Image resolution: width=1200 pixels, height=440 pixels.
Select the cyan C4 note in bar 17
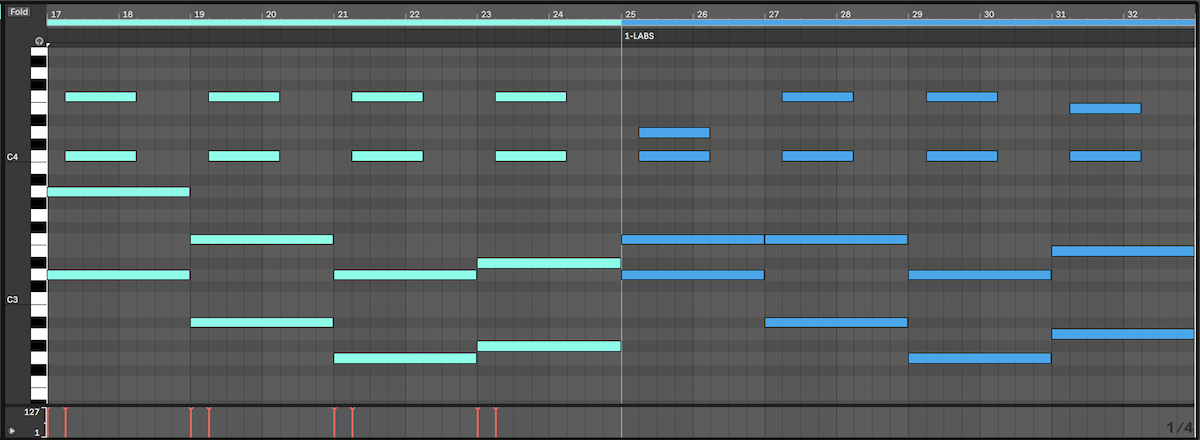(x=100, y=156)
